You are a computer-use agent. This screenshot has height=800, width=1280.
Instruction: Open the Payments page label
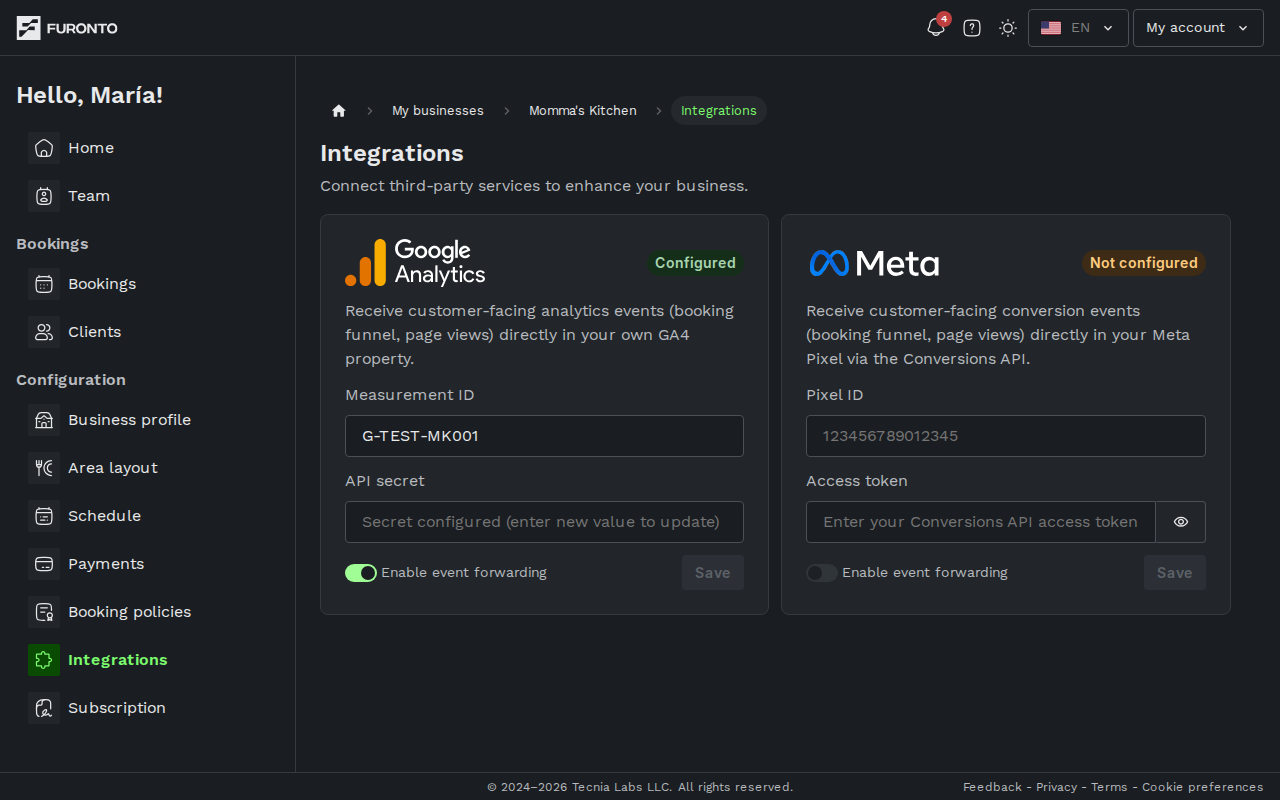(106, 564)
